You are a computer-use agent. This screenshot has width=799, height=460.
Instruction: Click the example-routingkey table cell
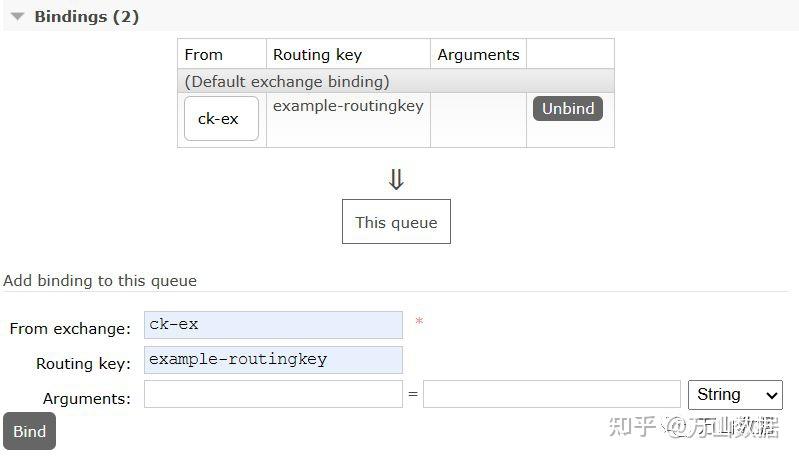(348, 106)
